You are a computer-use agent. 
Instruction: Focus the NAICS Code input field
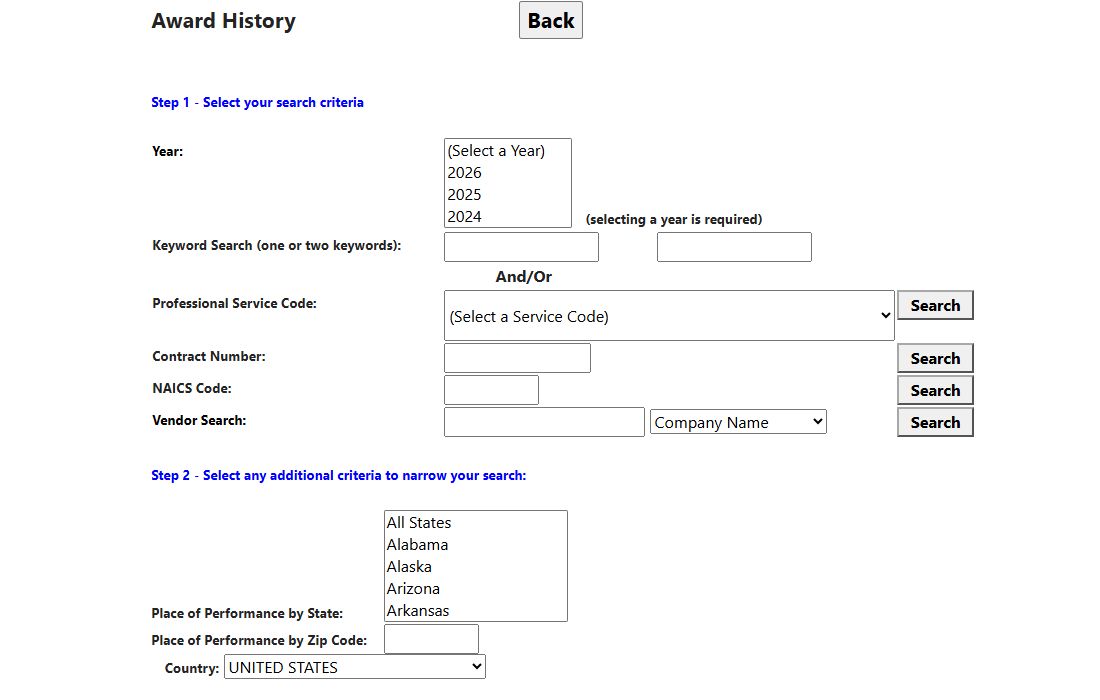click(492, 390)
